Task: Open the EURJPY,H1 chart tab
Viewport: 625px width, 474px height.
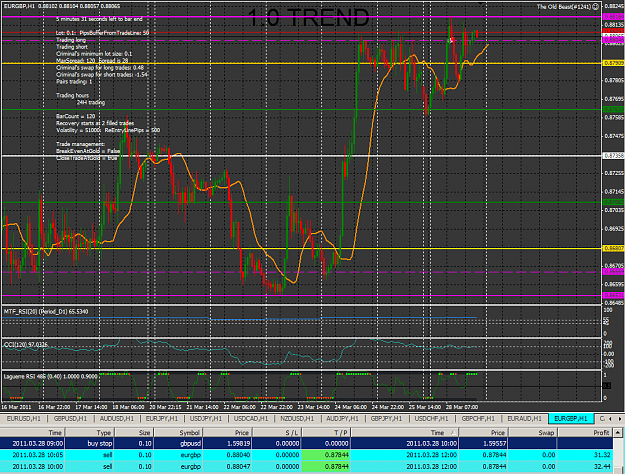Action: tap(161, 419)
